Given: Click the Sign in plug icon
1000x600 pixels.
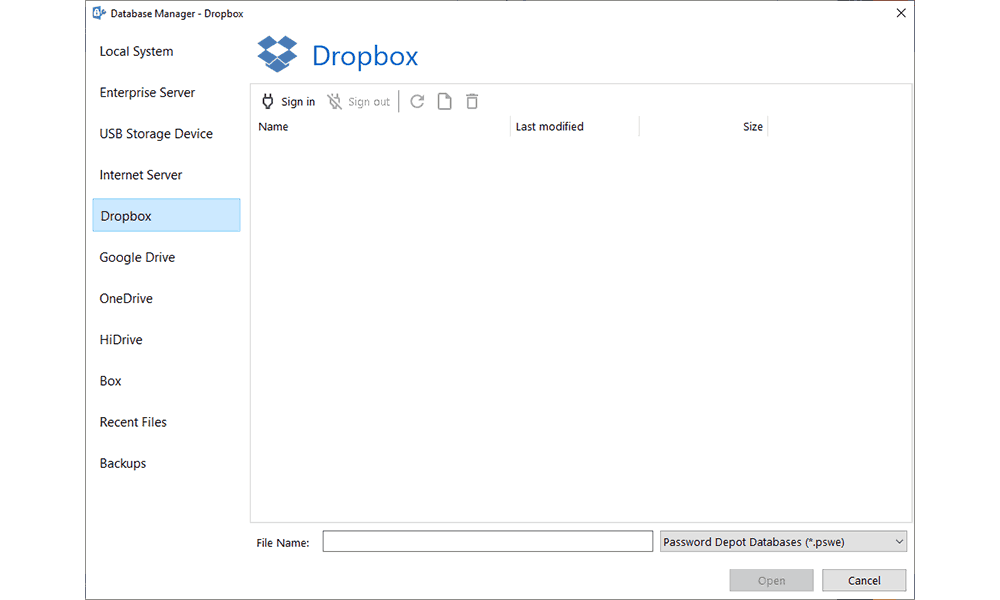Looking at the screenshot, I should coord(268,101).
